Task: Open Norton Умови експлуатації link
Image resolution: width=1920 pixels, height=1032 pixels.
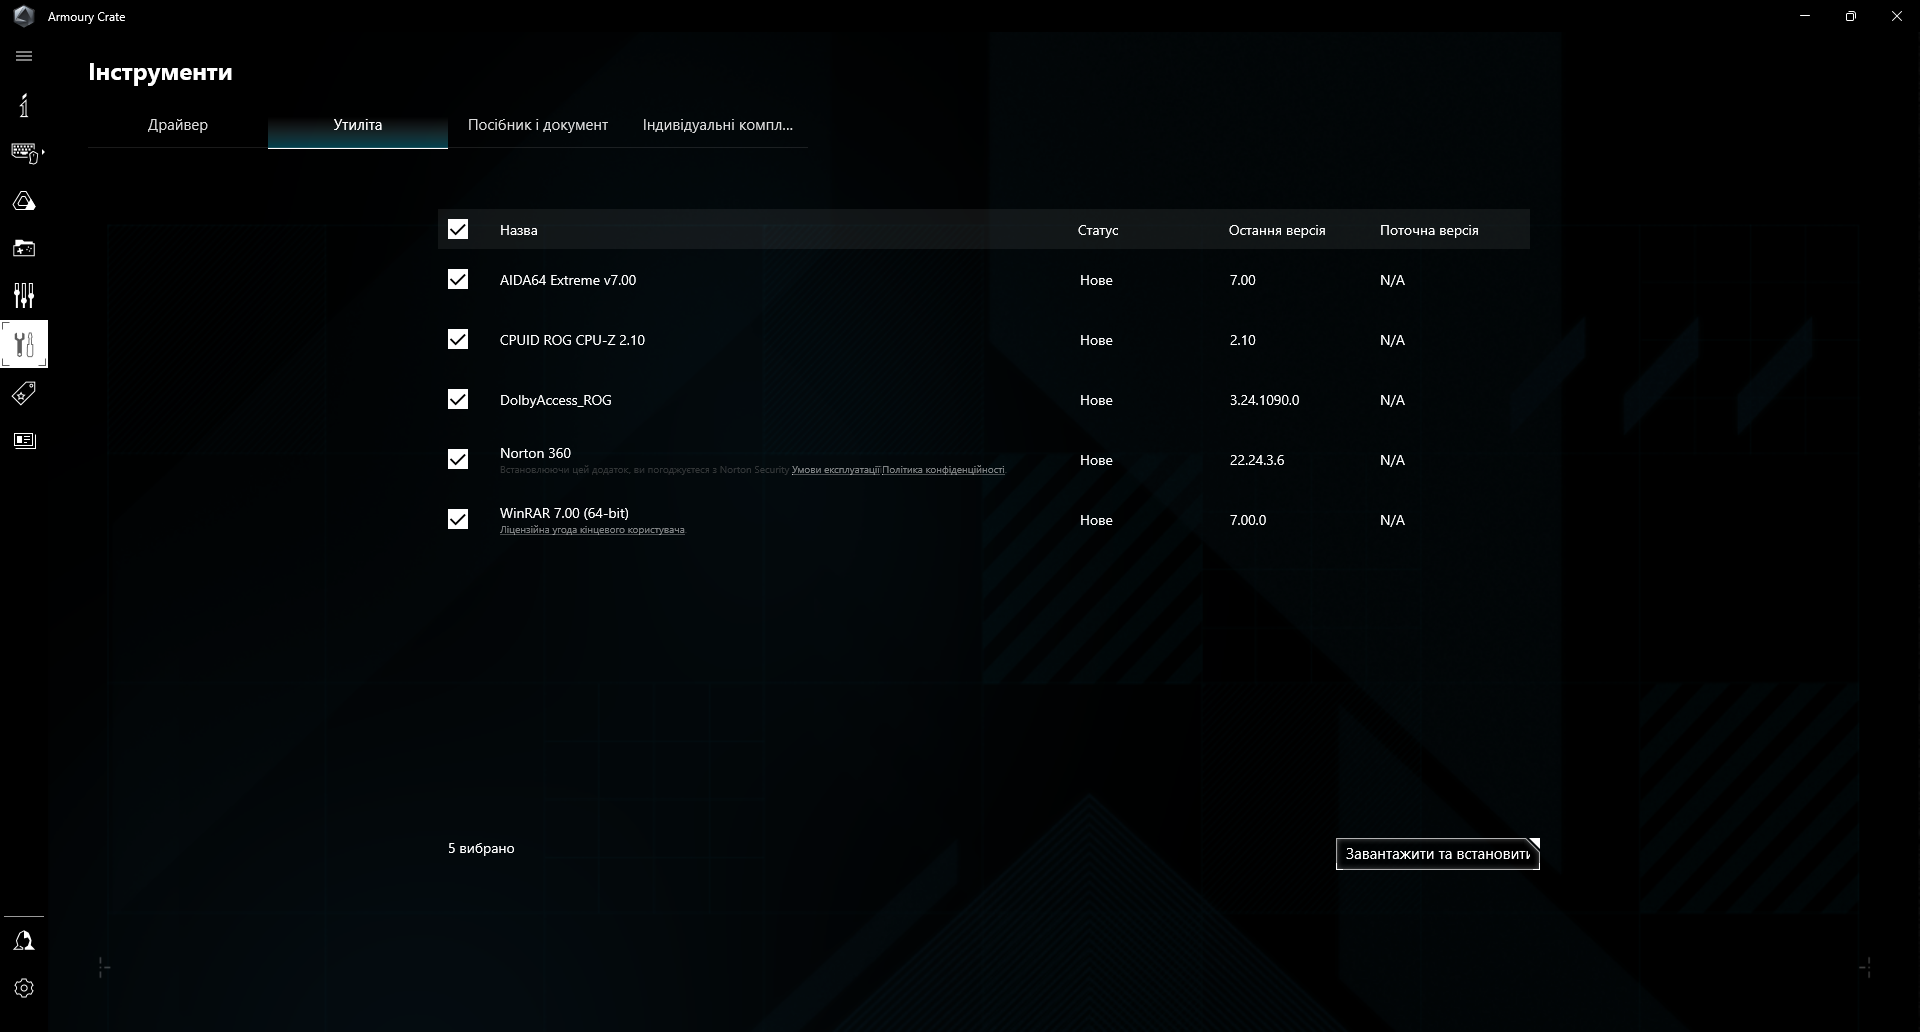Action: tap(835, 470)
